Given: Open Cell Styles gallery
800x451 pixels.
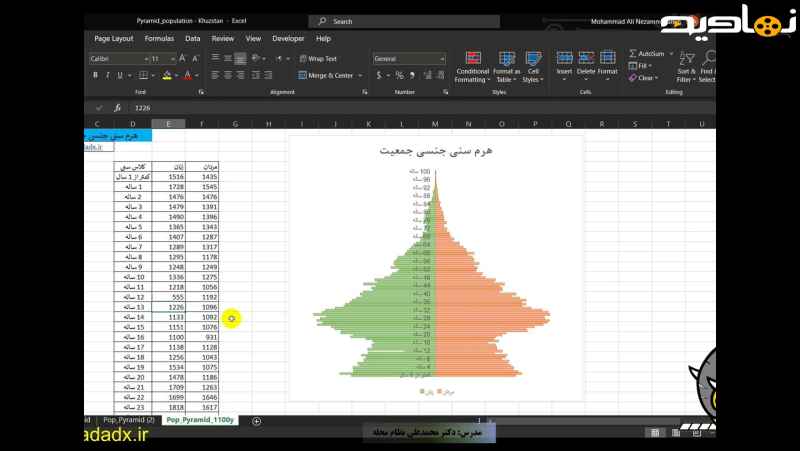Looking at the screenshot, I should tap(534, 62).
